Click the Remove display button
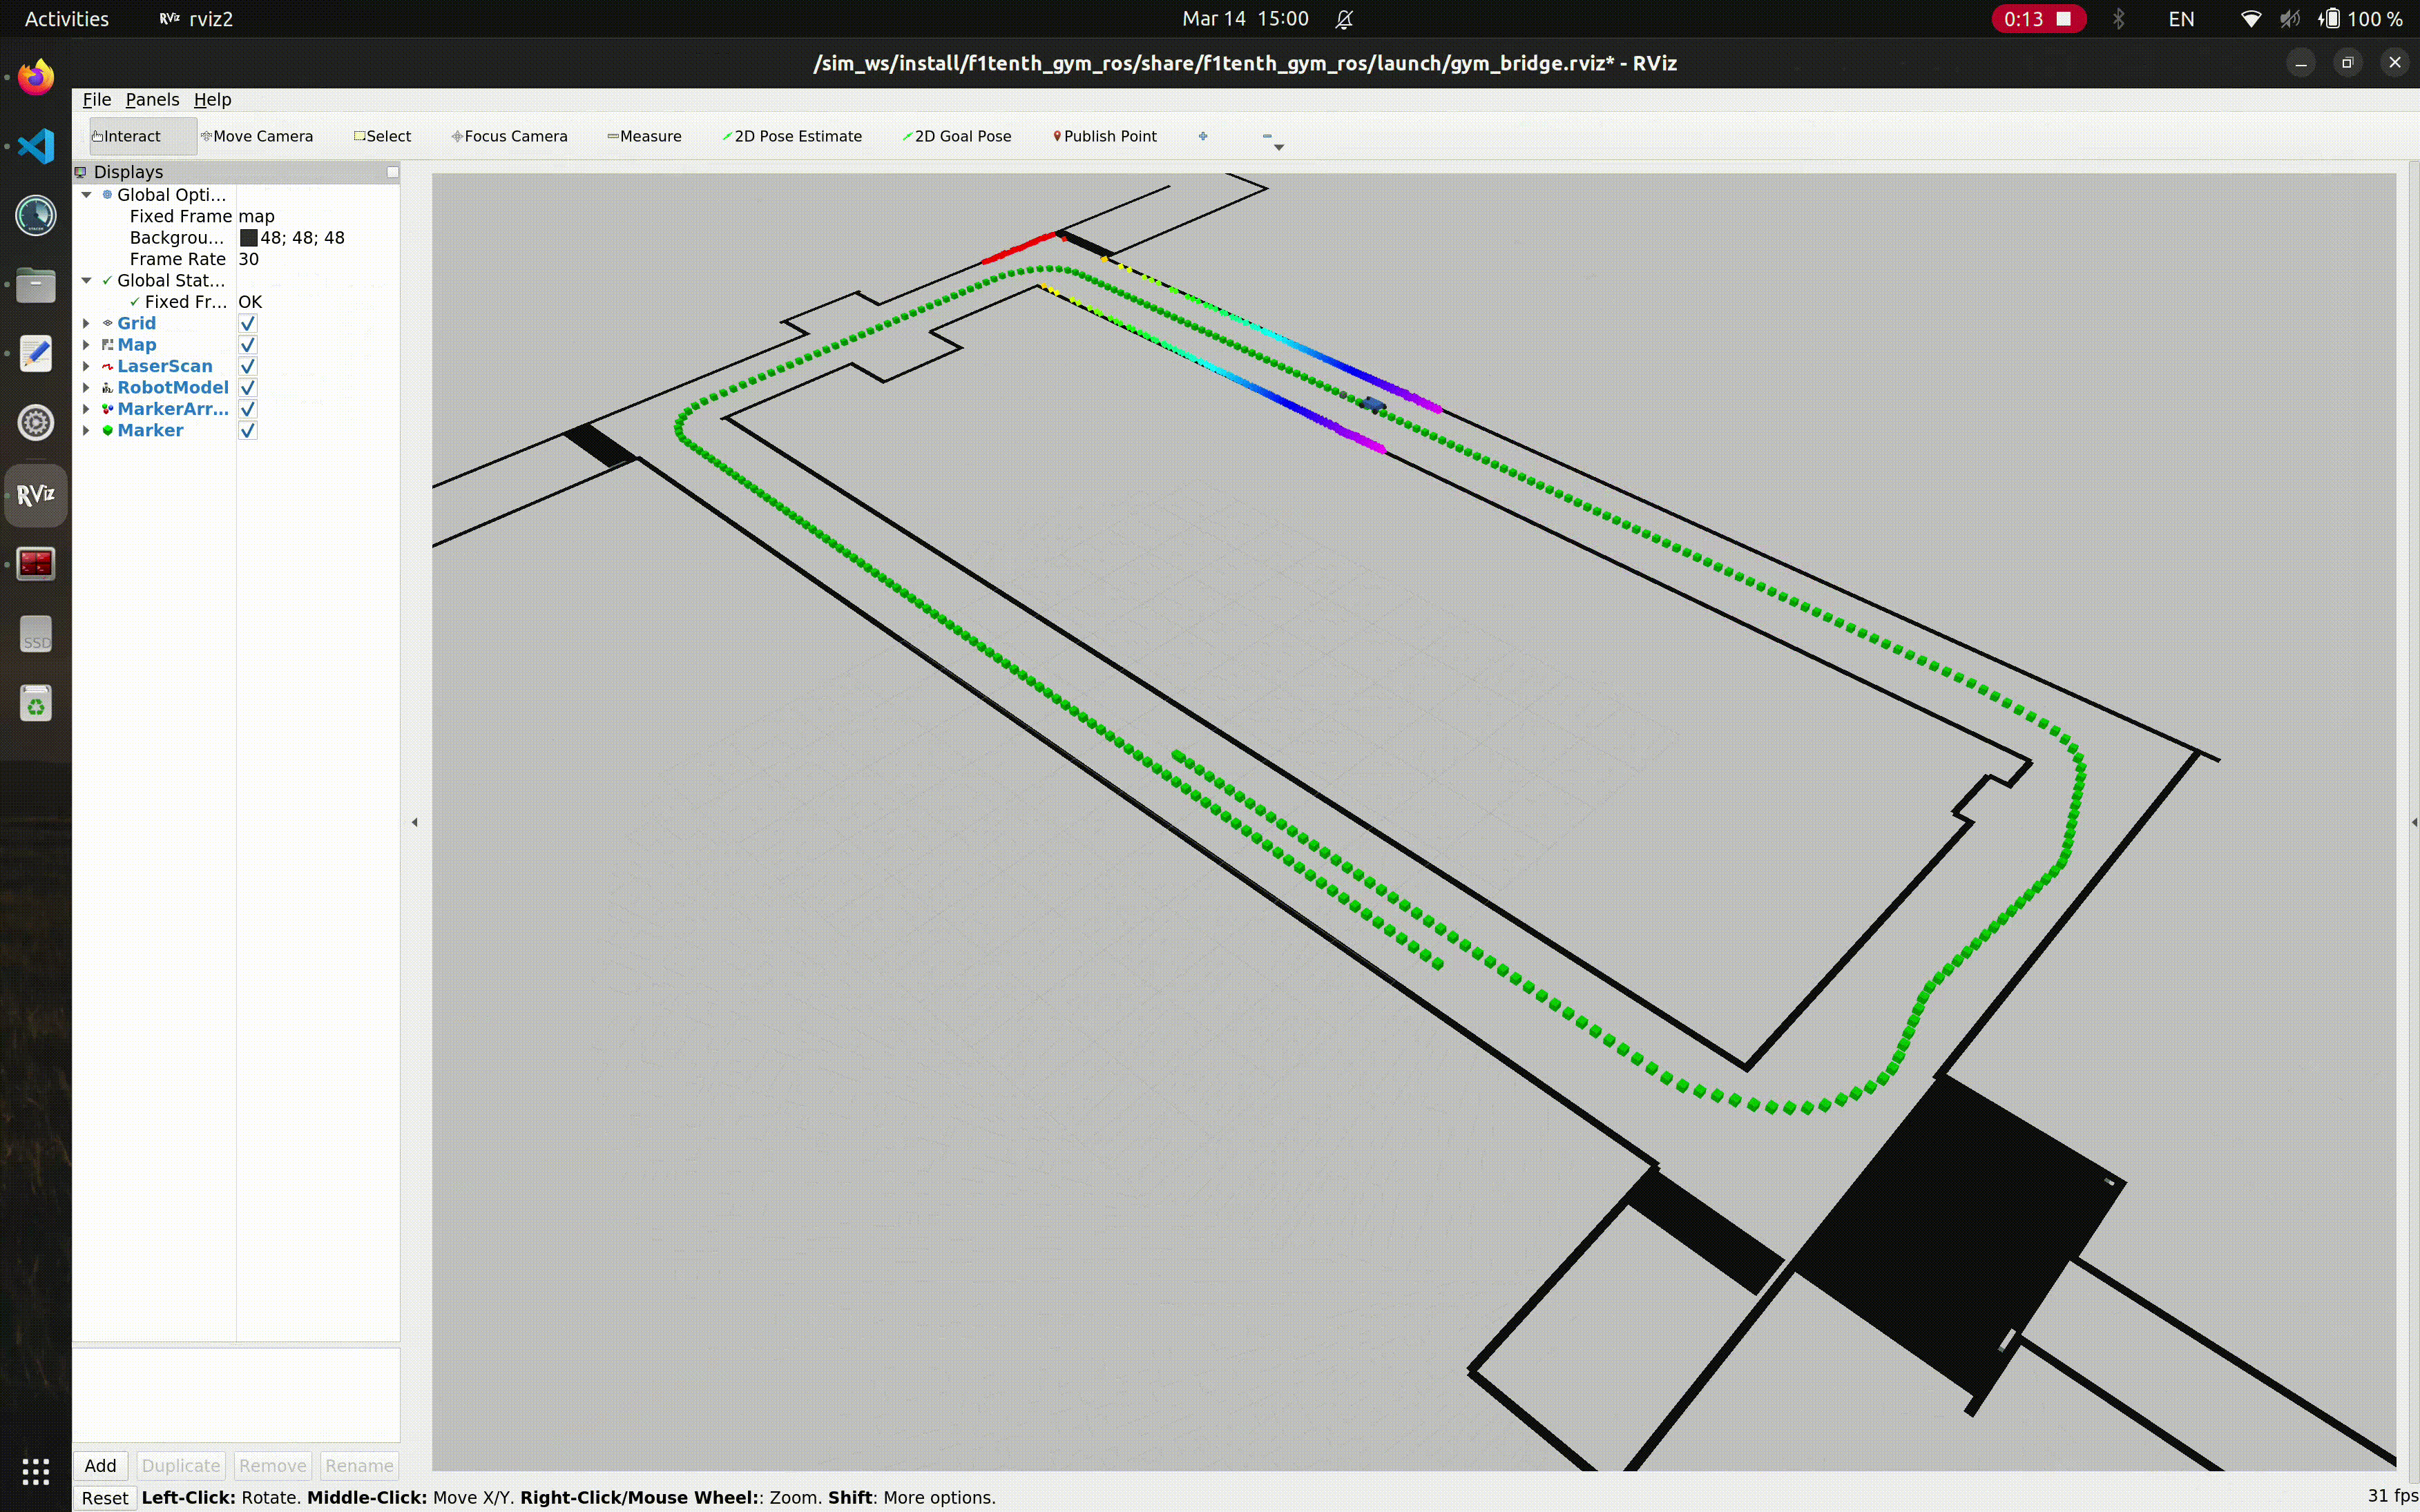The width and height of the screenshot is (2420, 1512). coord(273,1466)
